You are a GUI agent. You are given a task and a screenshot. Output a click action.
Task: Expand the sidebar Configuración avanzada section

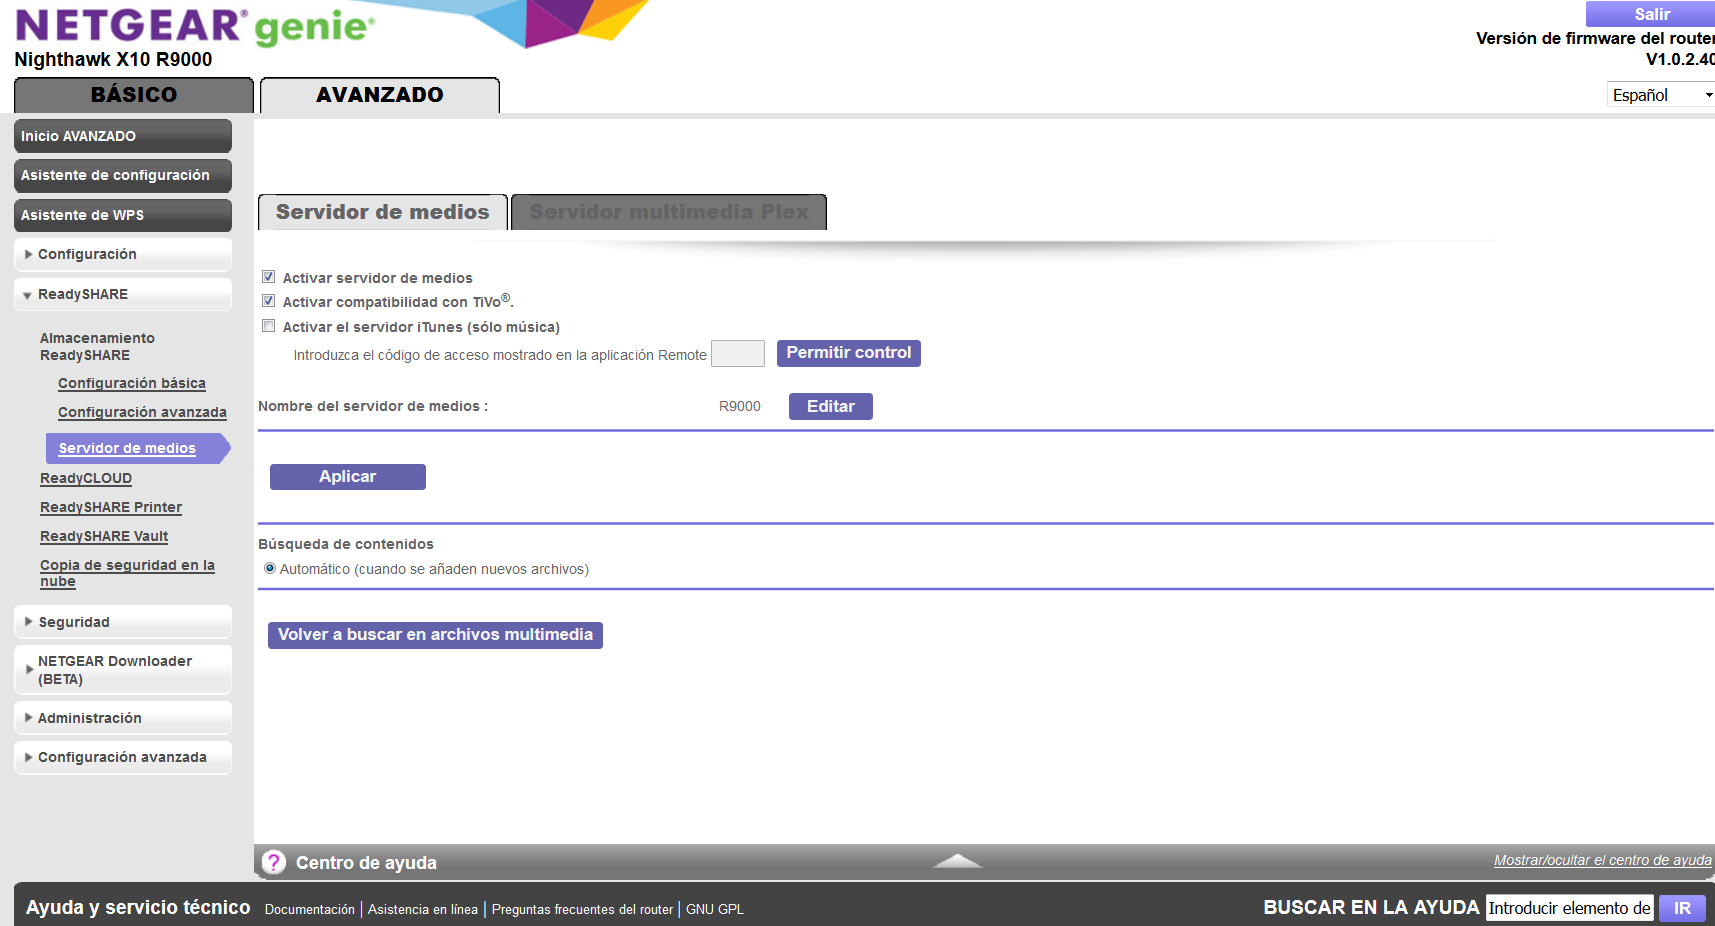coord(123,757)
